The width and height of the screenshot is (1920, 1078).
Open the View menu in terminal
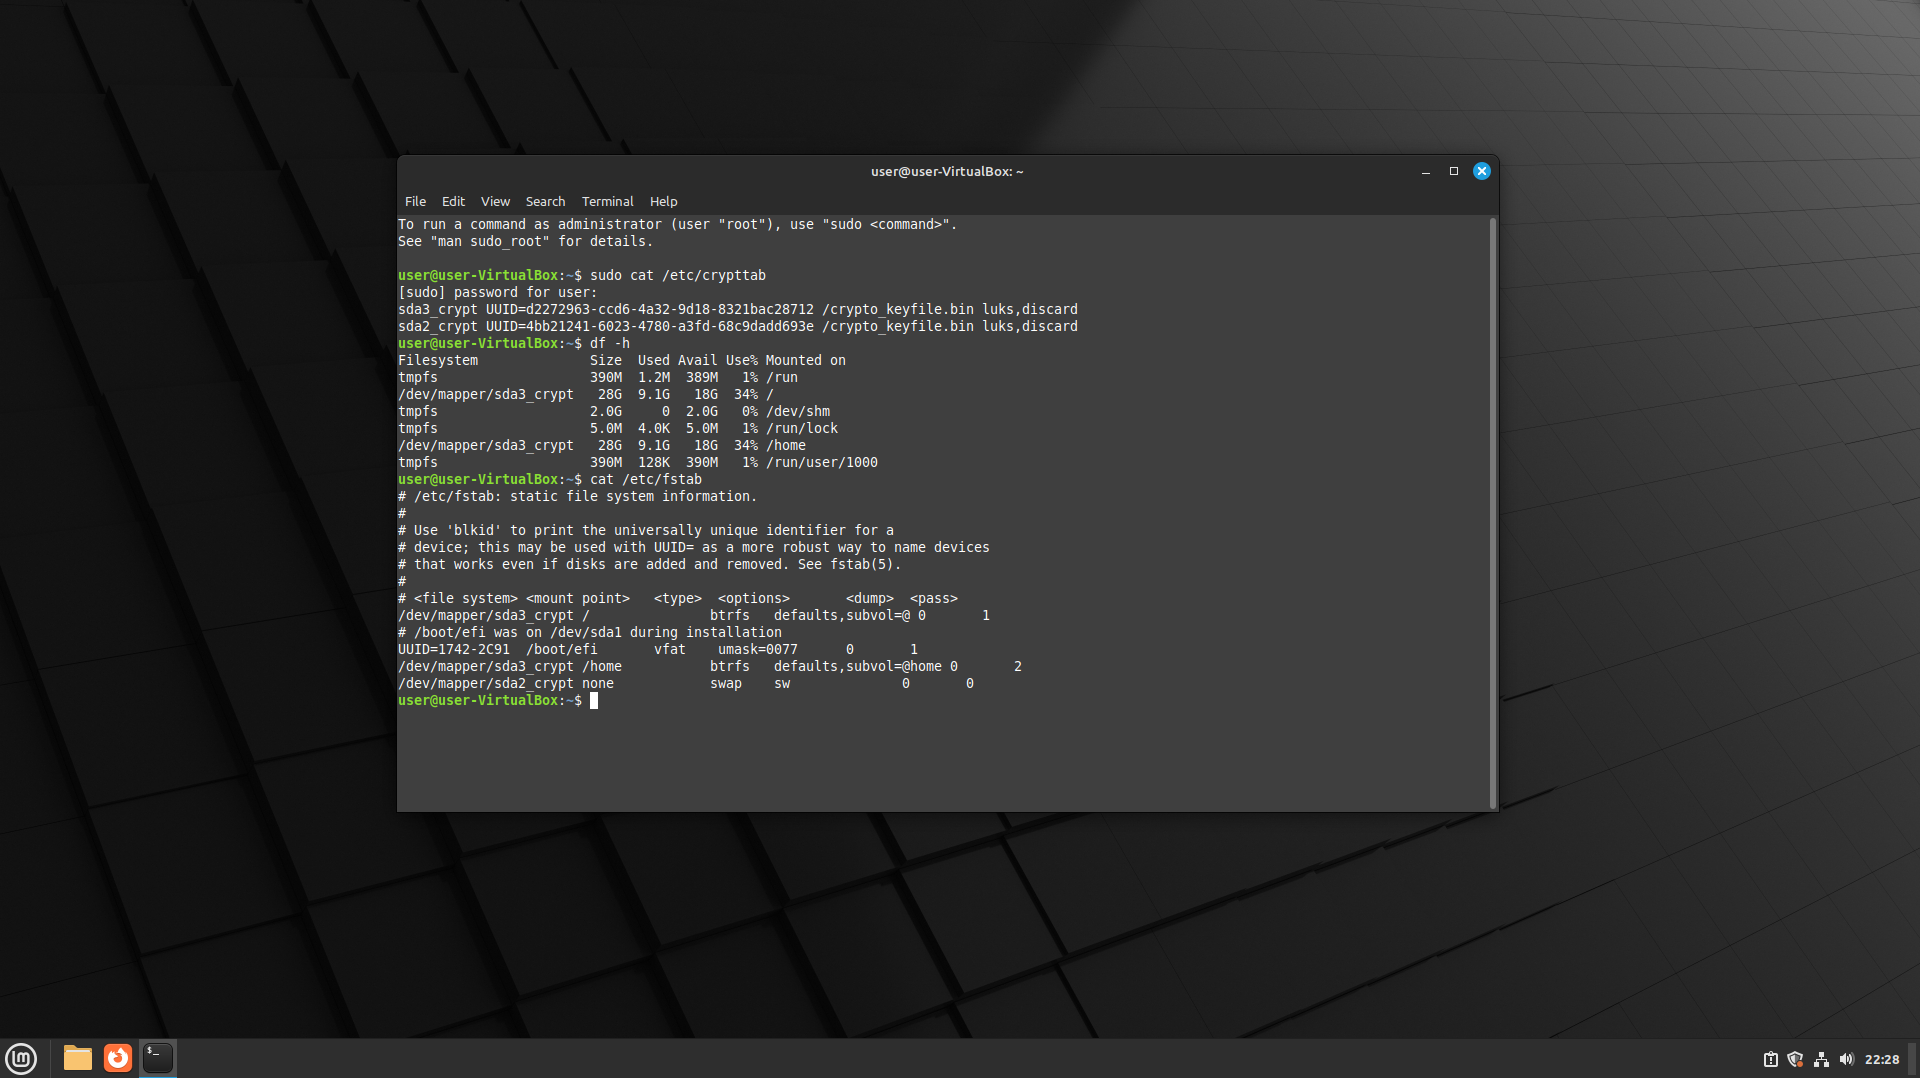[x=495, y=201]
